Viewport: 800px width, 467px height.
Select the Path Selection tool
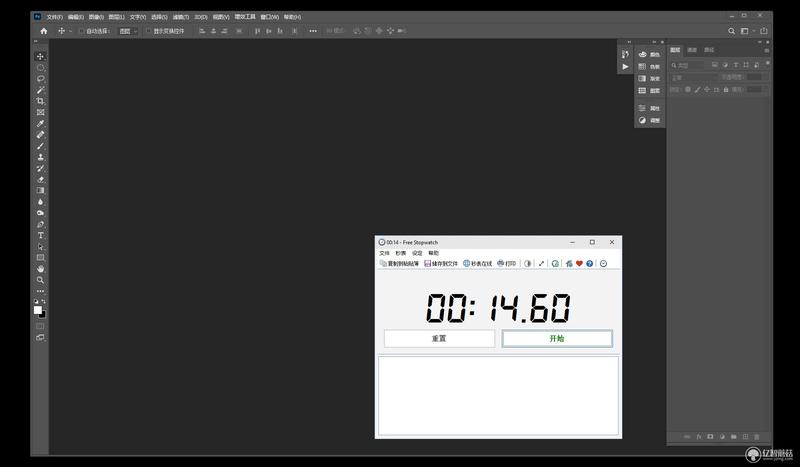40,247
